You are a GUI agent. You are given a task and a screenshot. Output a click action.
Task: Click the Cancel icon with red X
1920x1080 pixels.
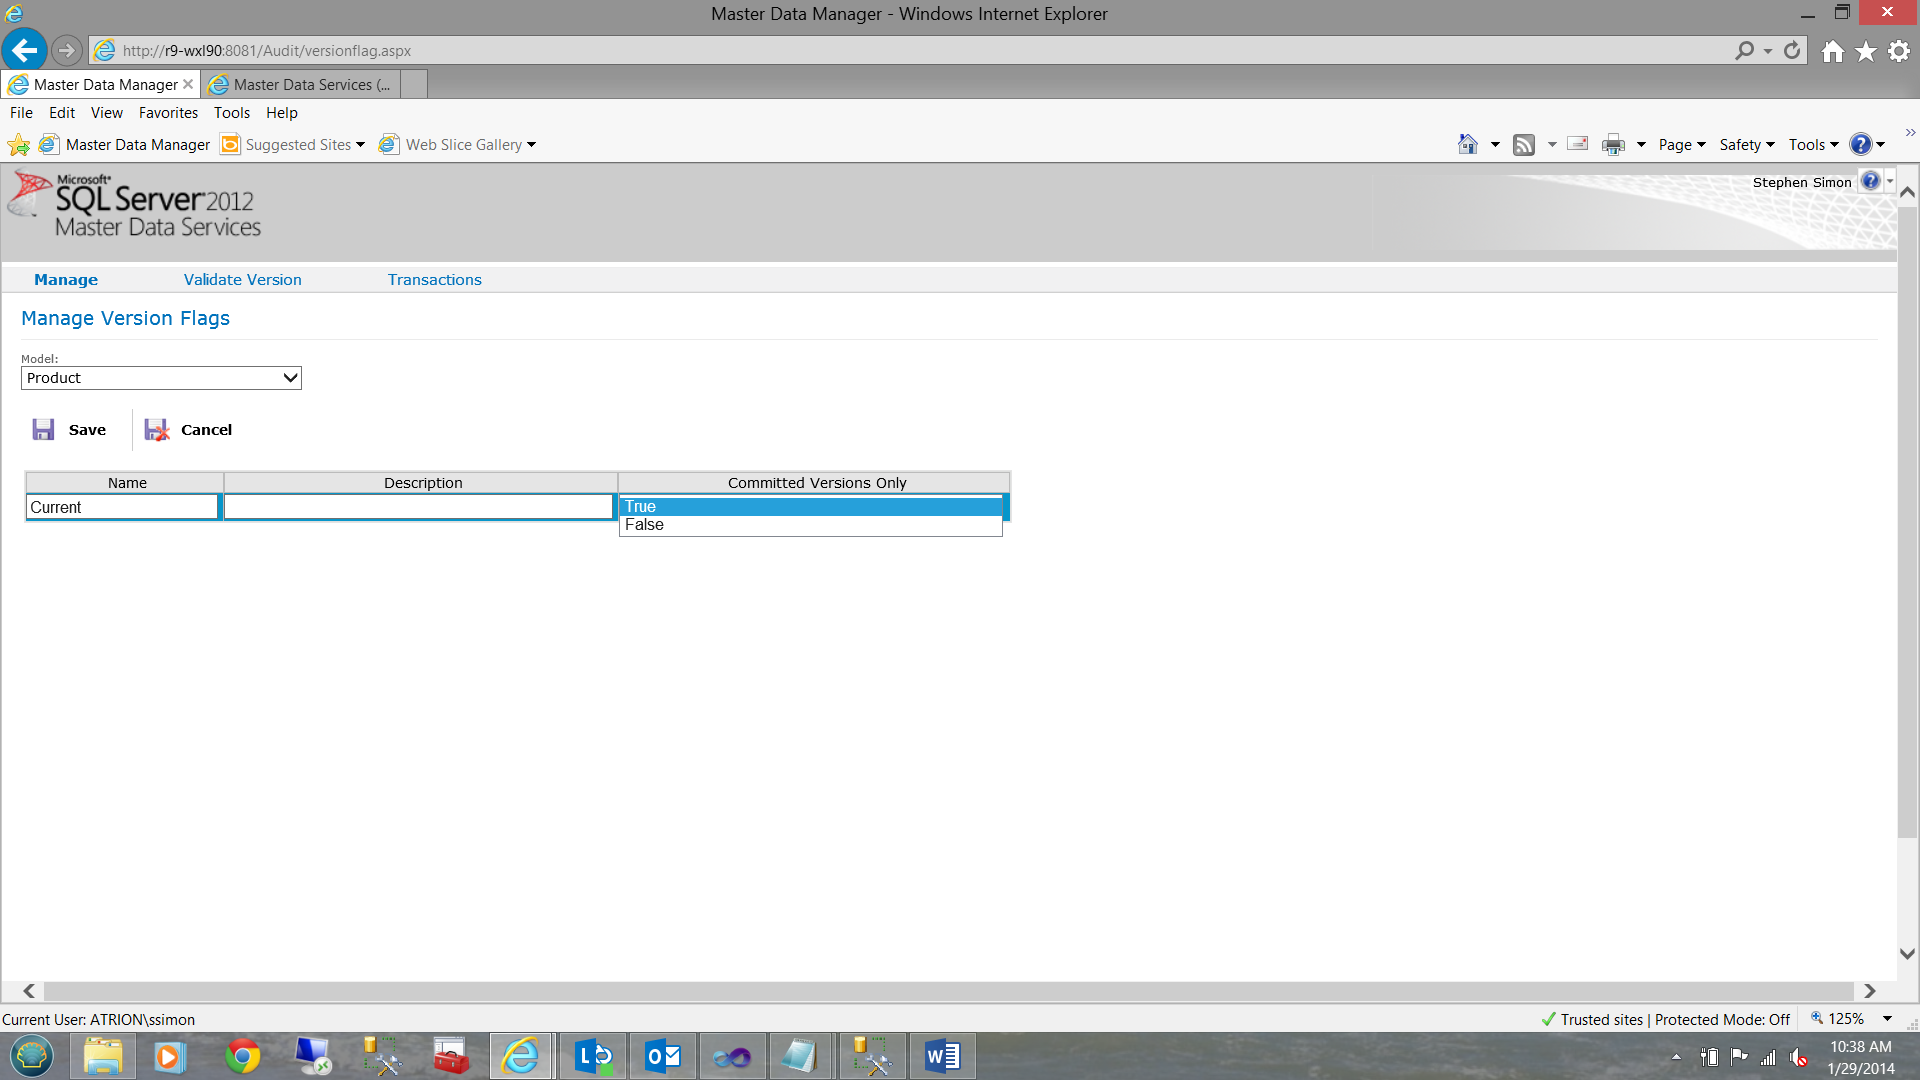157,430
